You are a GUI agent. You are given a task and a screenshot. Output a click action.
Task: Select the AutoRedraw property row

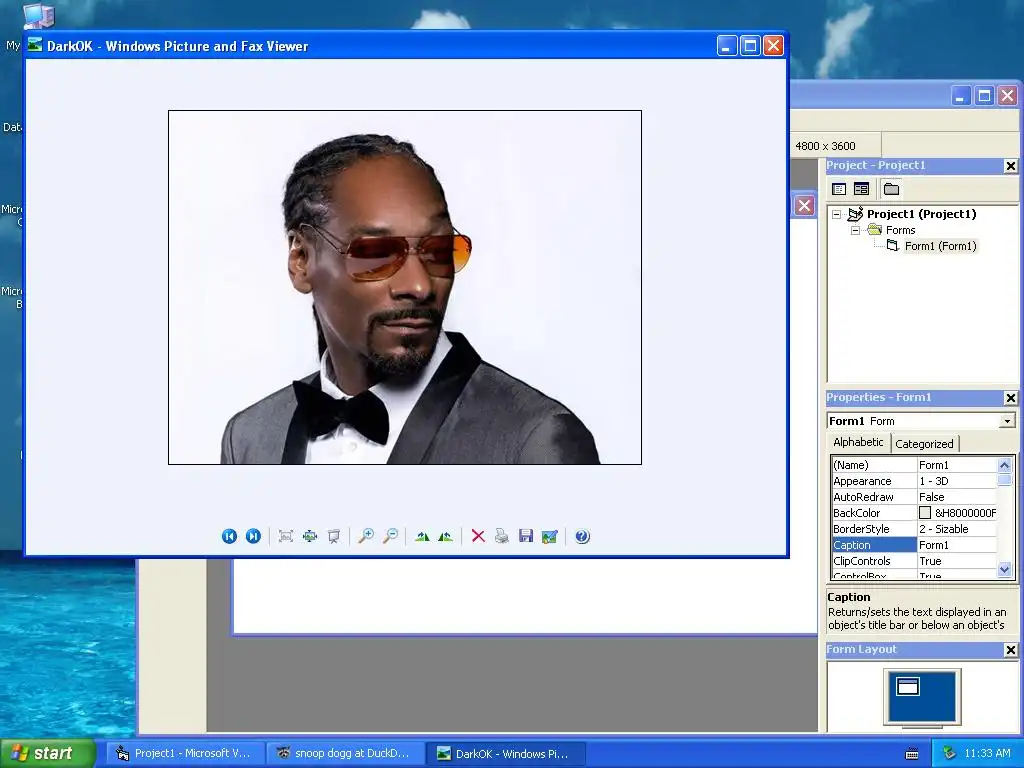914,497
